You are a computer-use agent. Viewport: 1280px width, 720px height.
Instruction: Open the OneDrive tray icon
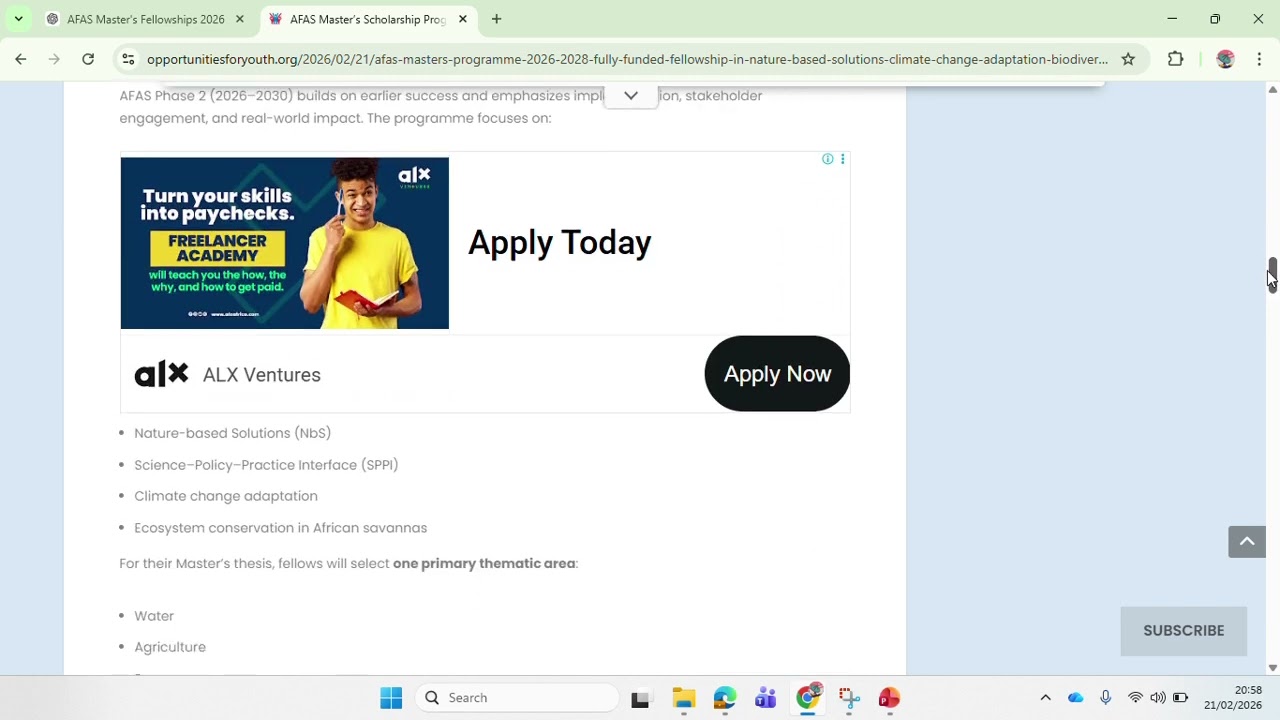point(1076,698)
